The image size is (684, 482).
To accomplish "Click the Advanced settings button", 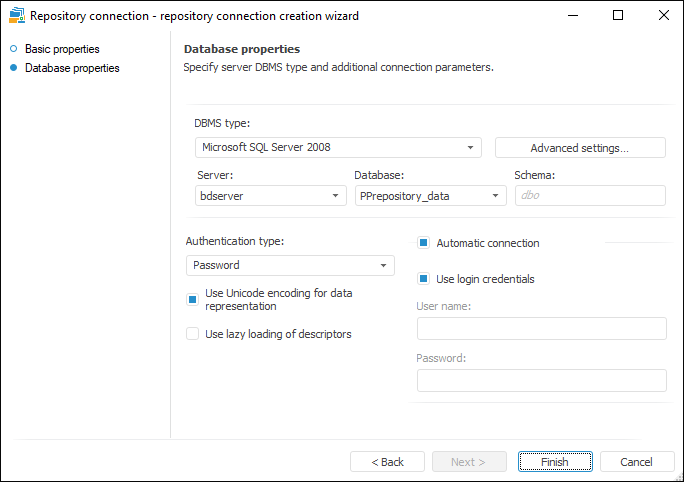I will (x=580, y=148).
